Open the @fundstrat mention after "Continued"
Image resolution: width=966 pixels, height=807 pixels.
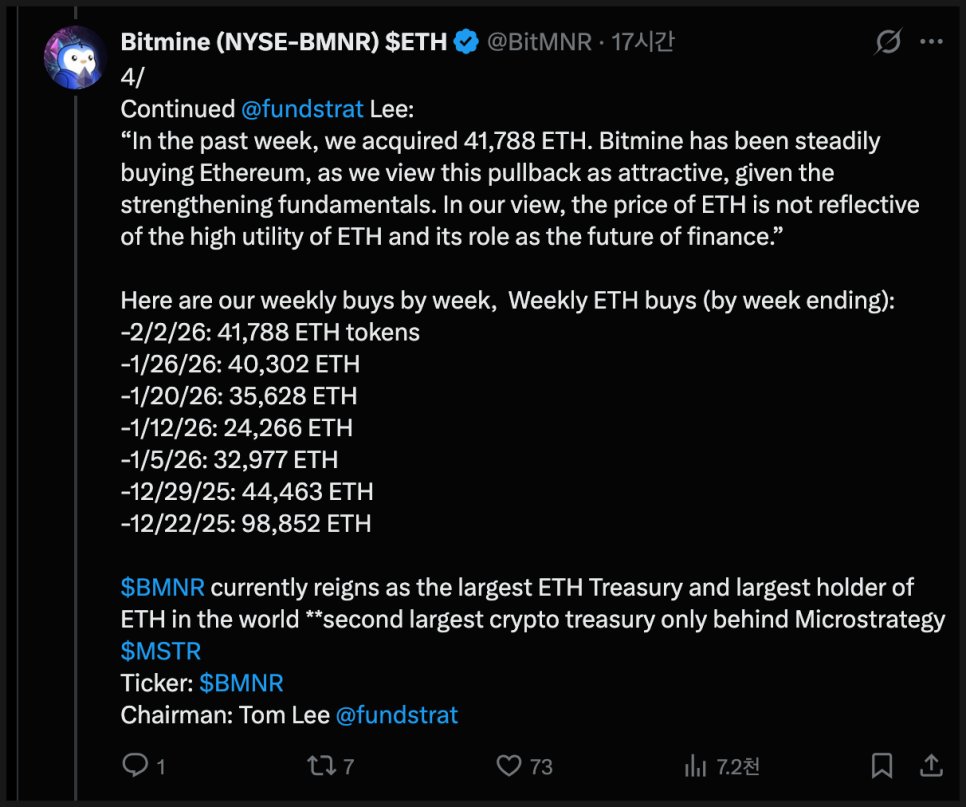[301, 109]
